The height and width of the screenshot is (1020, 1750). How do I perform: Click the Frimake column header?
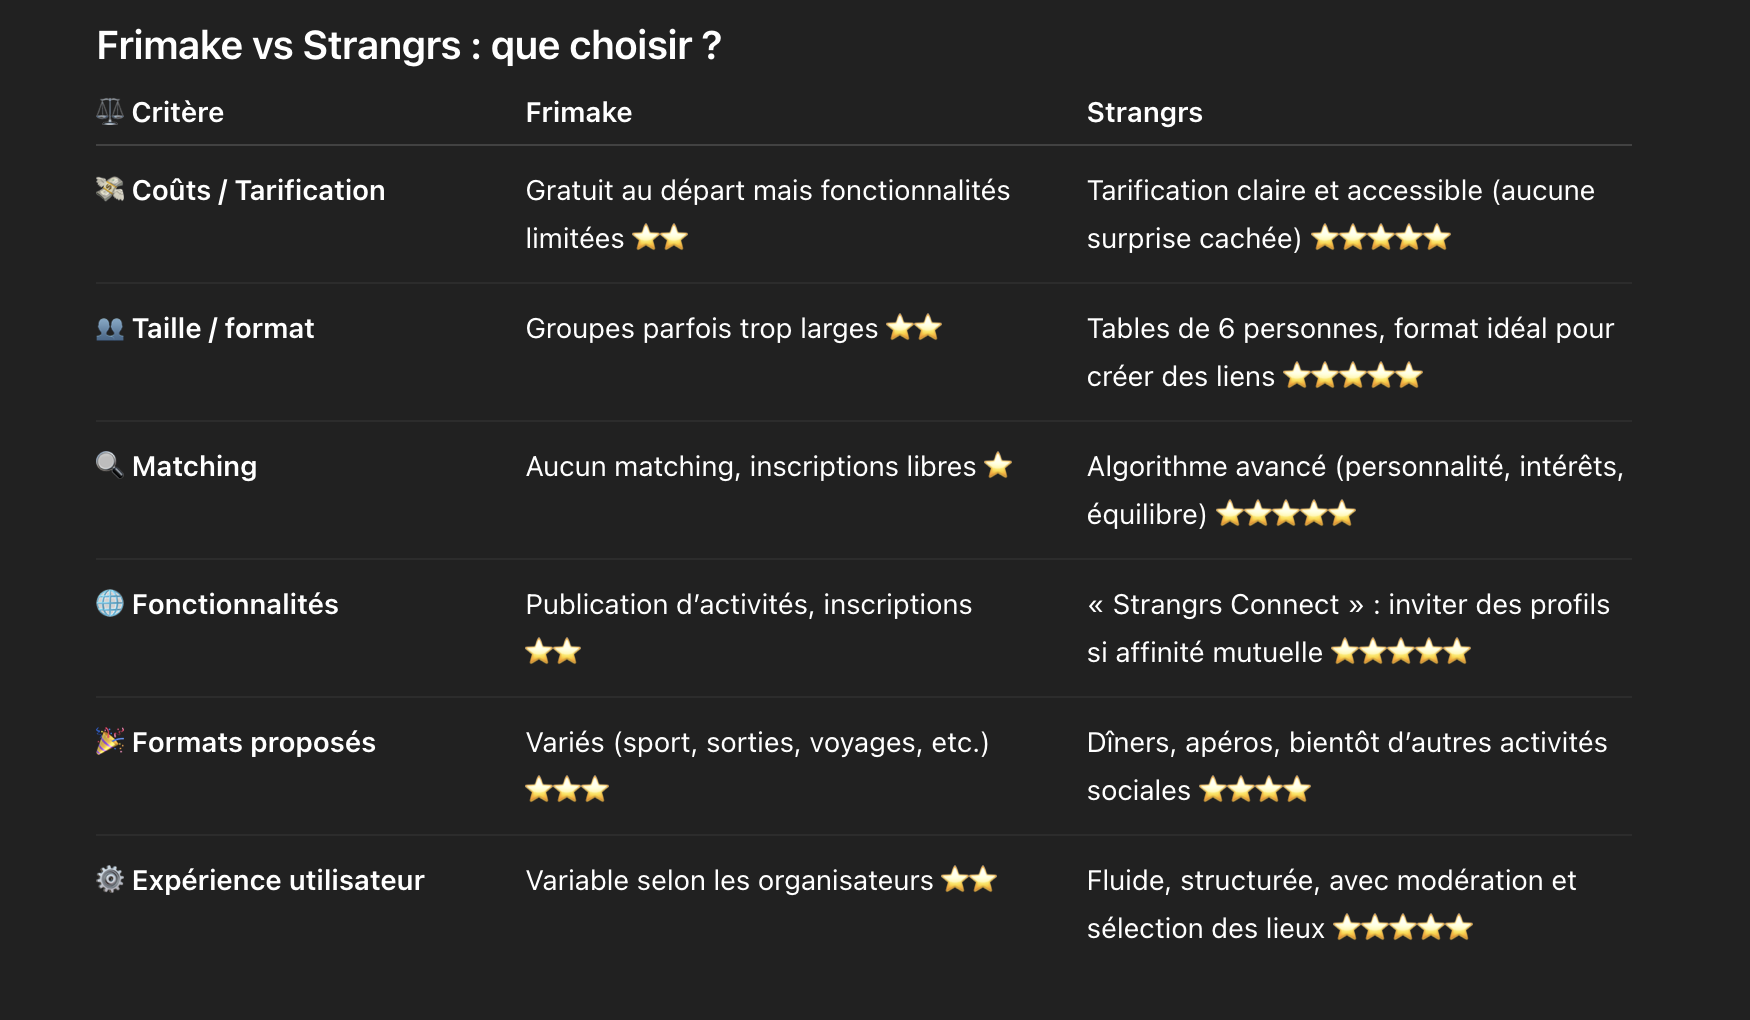click(x=578, y=112)
